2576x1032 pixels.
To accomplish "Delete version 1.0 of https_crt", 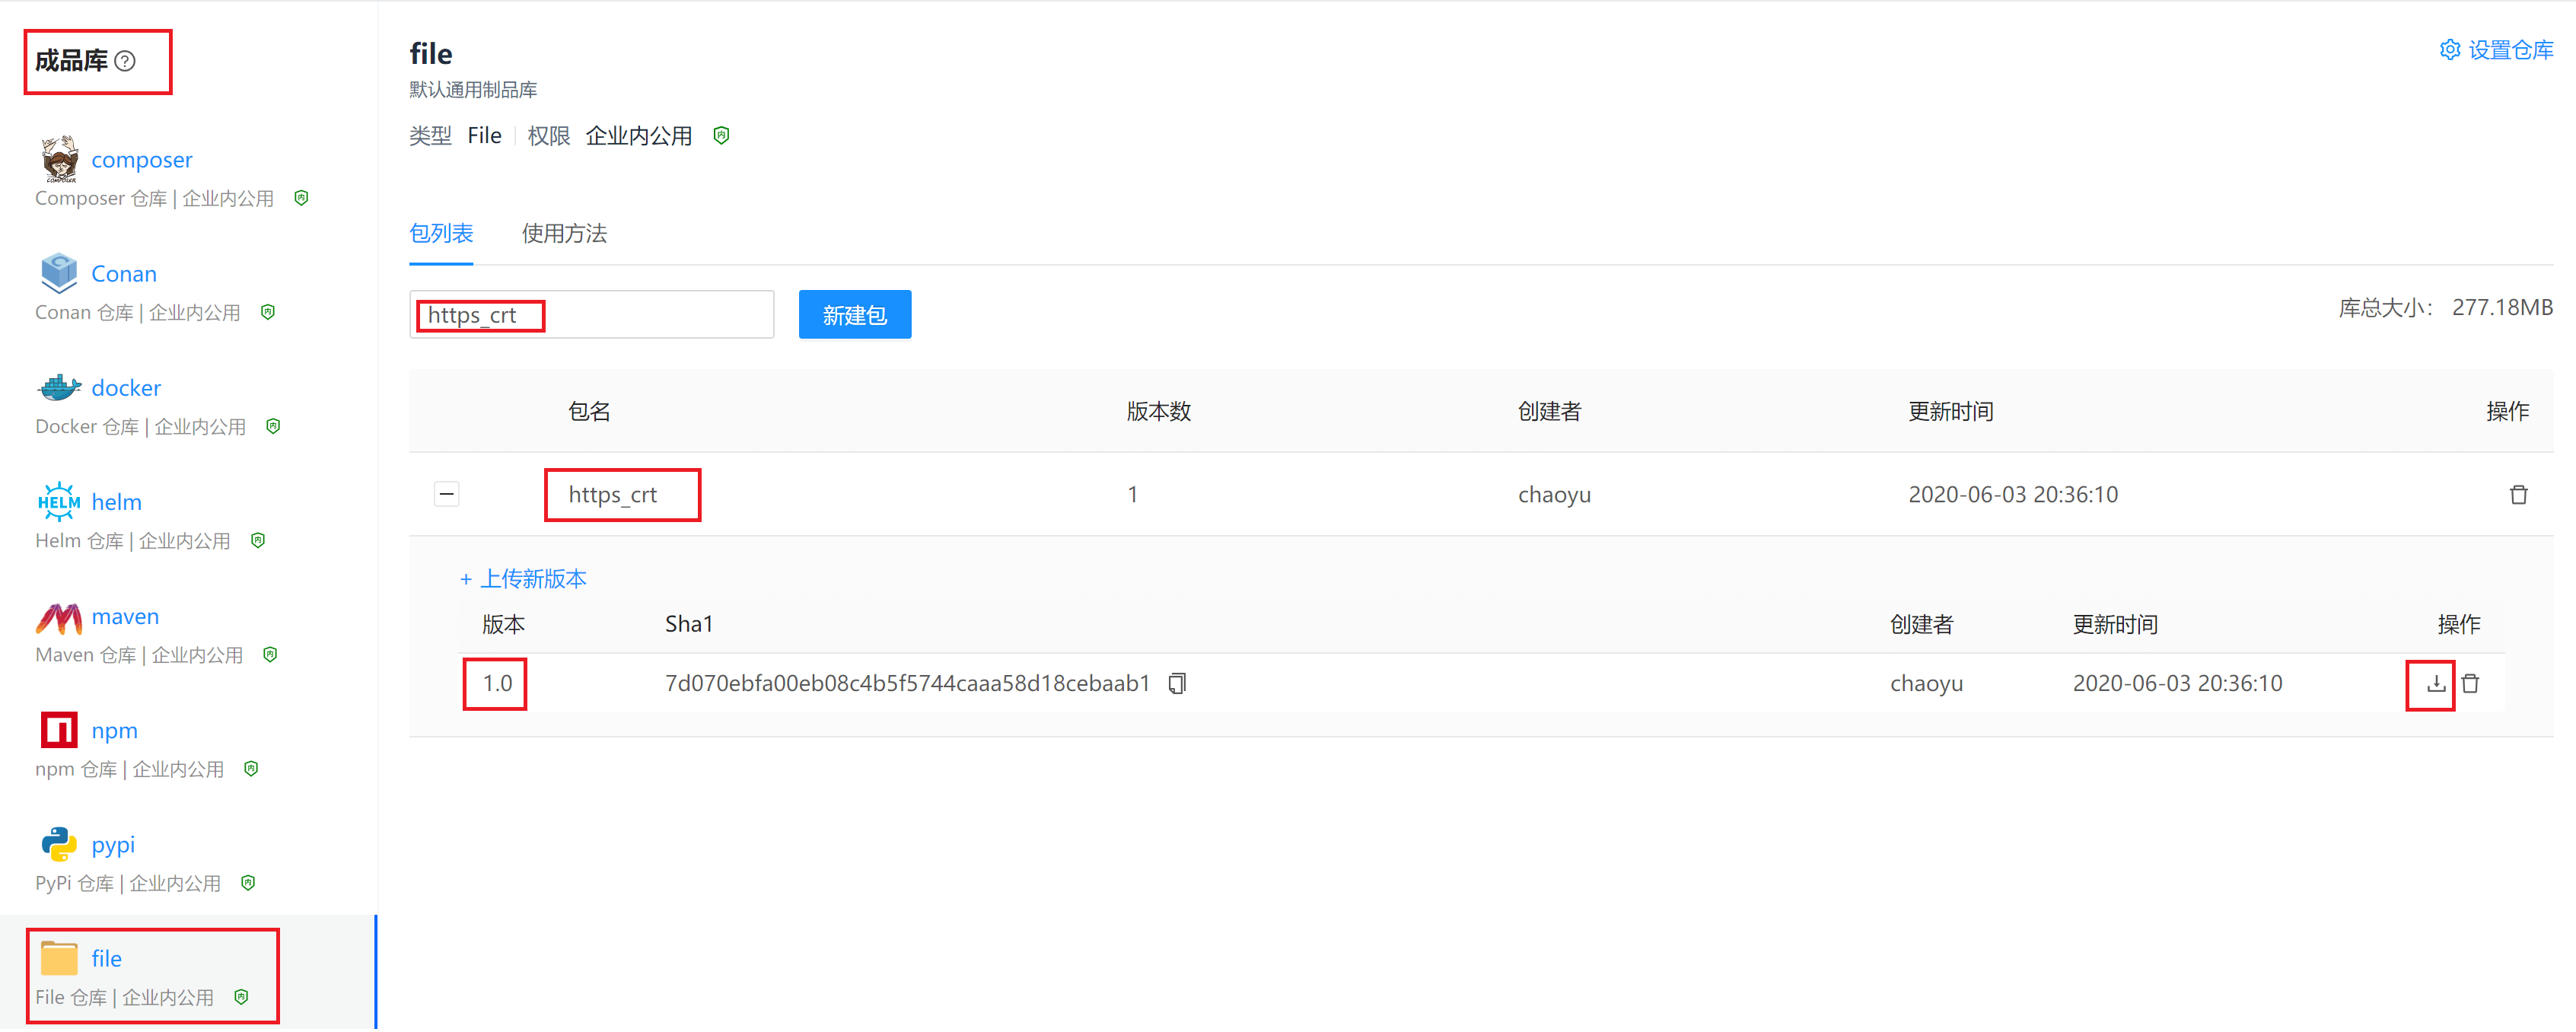I will [x=2471, y=683].
